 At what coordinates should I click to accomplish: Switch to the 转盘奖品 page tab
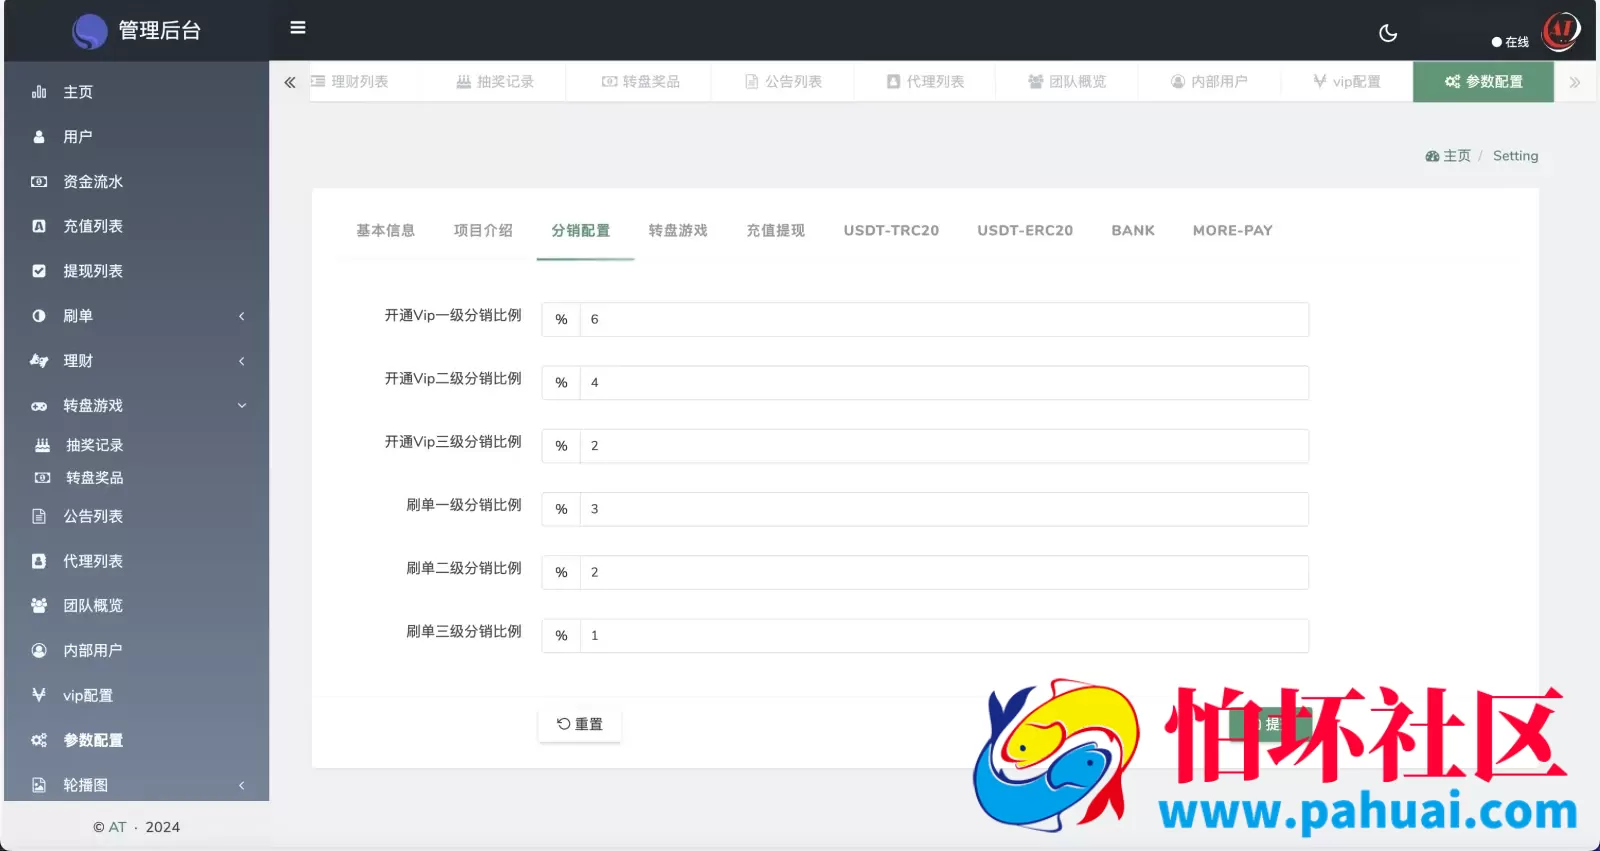pyautogui.click(x=640, y=82)
